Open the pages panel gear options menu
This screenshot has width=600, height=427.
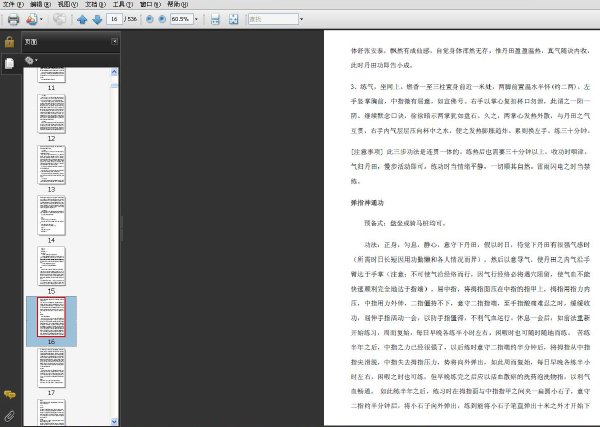point(31,60)
